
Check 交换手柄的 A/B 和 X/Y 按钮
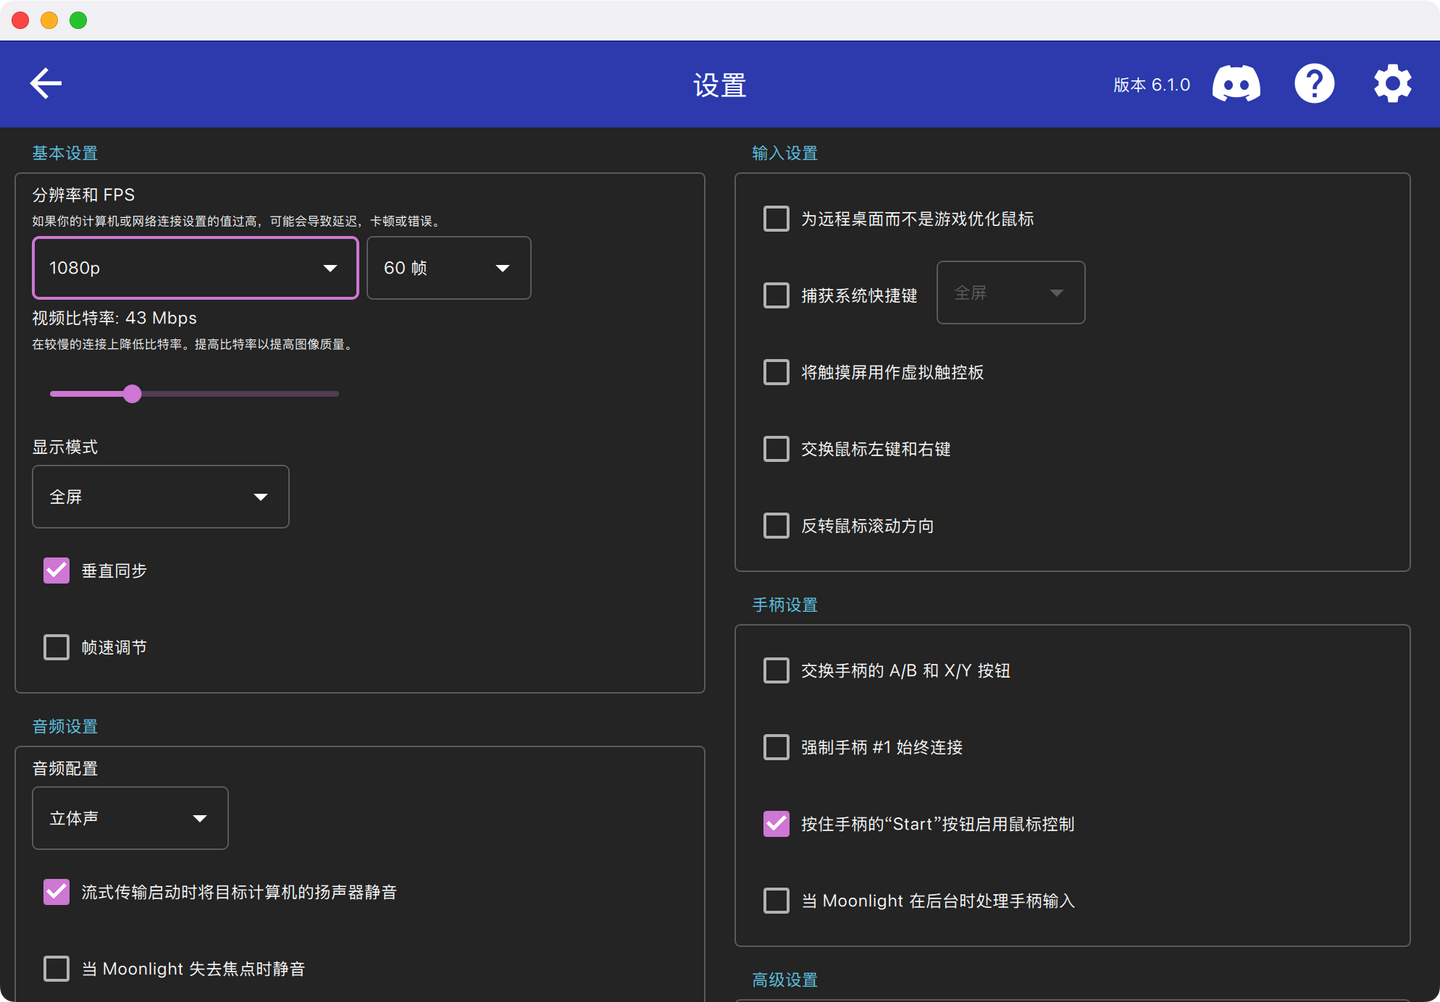coord(777,671)
